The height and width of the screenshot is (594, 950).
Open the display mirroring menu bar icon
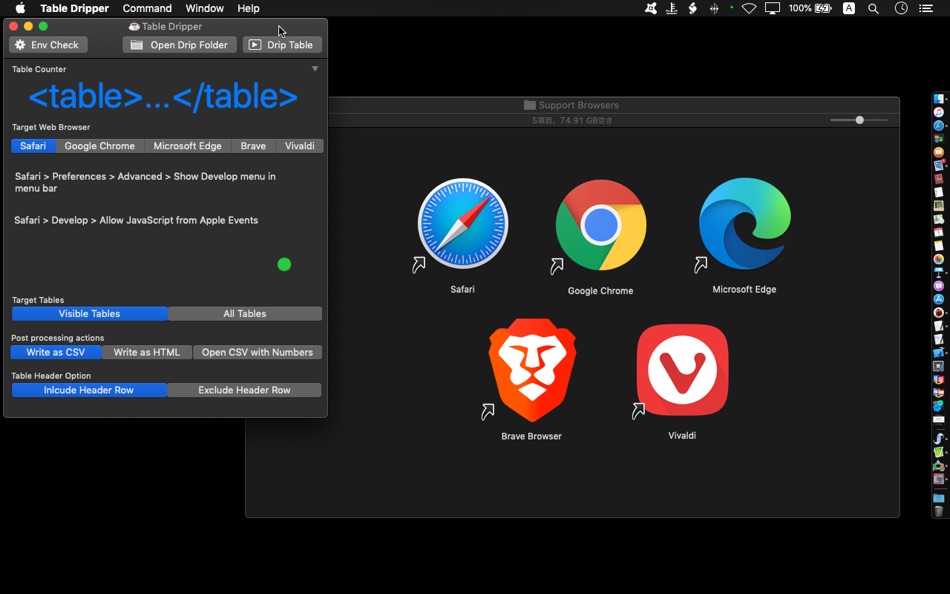[772, 8]
